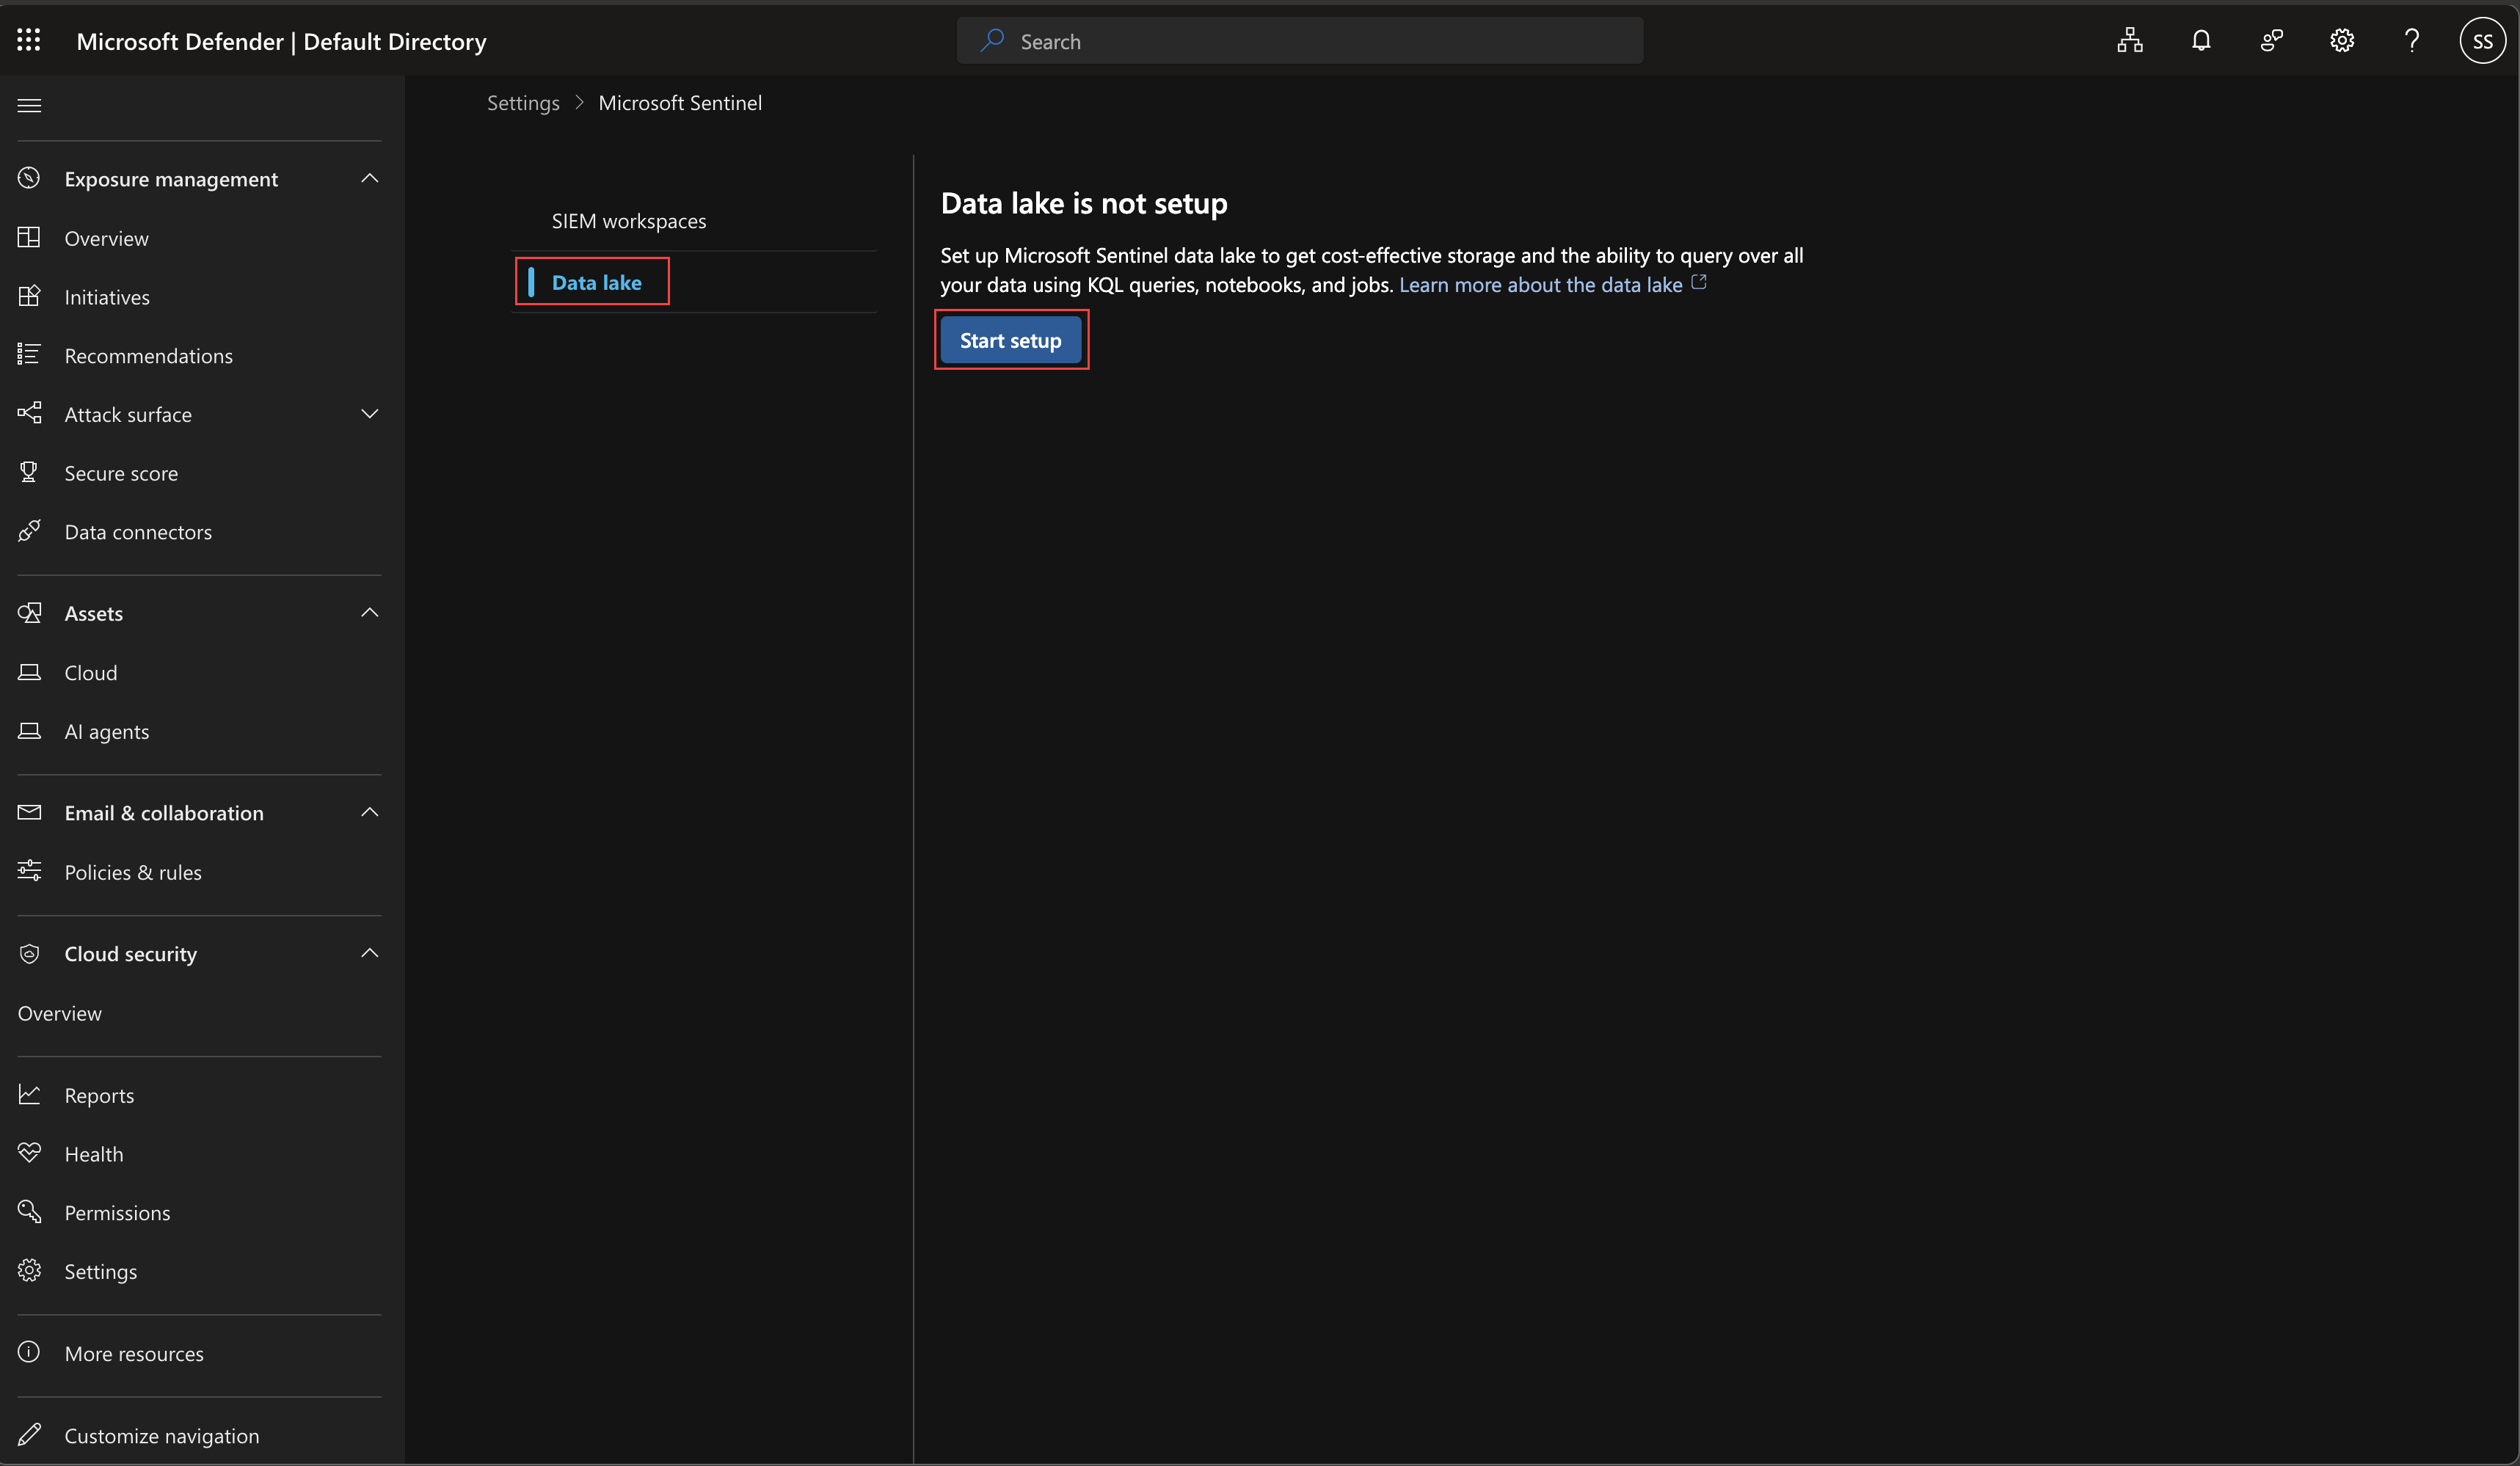Screen dimensions: 2520x1466
Task: Select the Data lake tab
Action: 597,282
